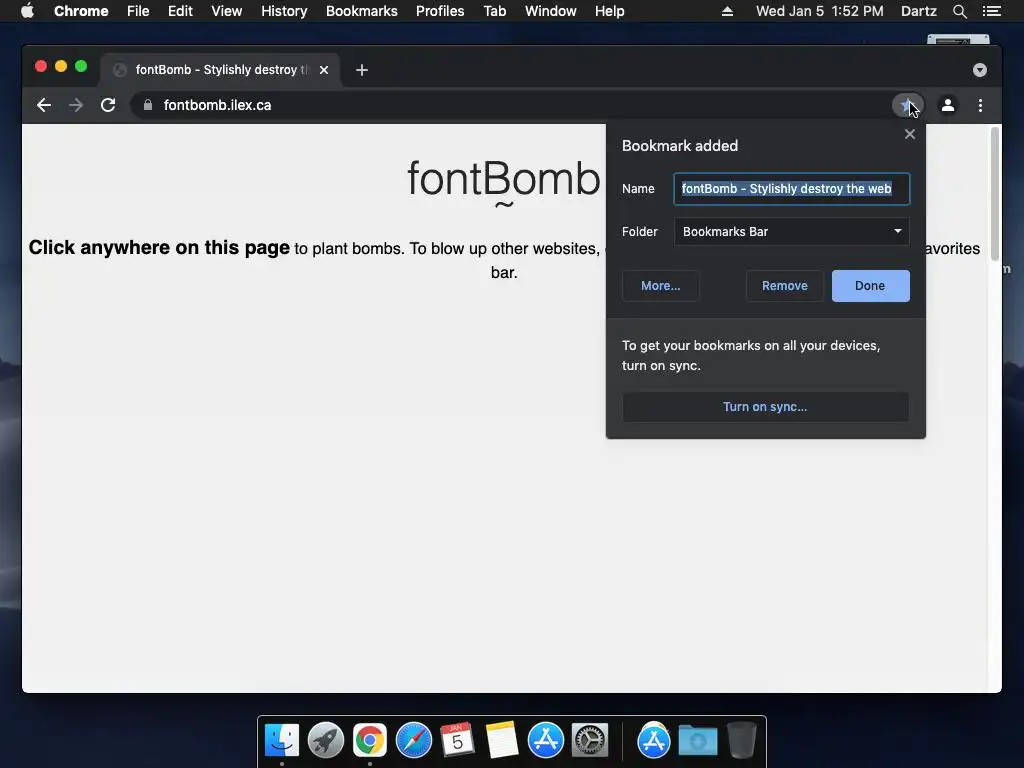Click the browser forward arrow

coord(76,105)
